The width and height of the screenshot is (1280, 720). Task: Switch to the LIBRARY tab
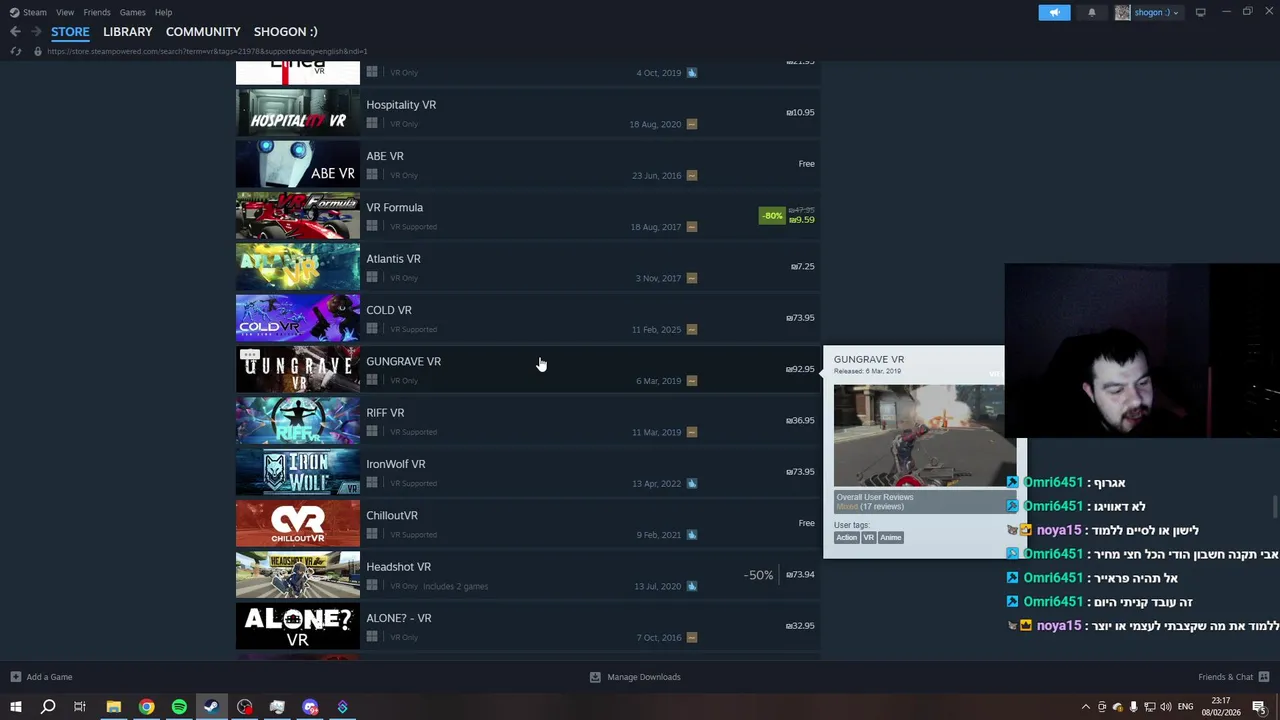128,31
